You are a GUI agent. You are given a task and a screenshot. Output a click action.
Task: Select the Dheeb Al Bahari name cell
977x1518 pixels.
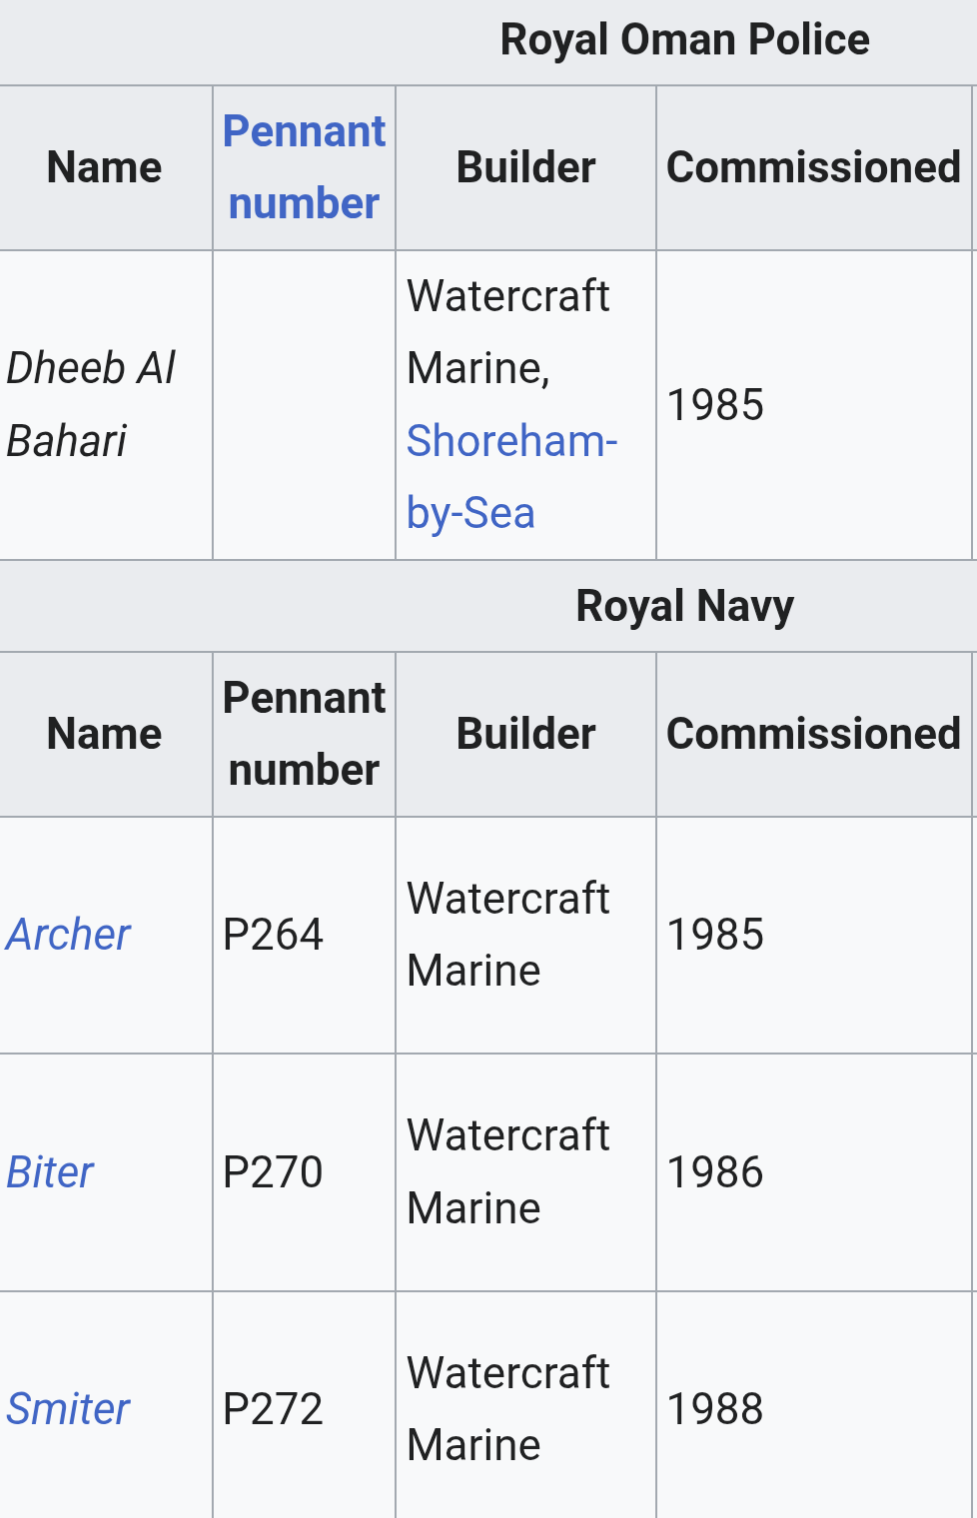(x=91, y=404)
